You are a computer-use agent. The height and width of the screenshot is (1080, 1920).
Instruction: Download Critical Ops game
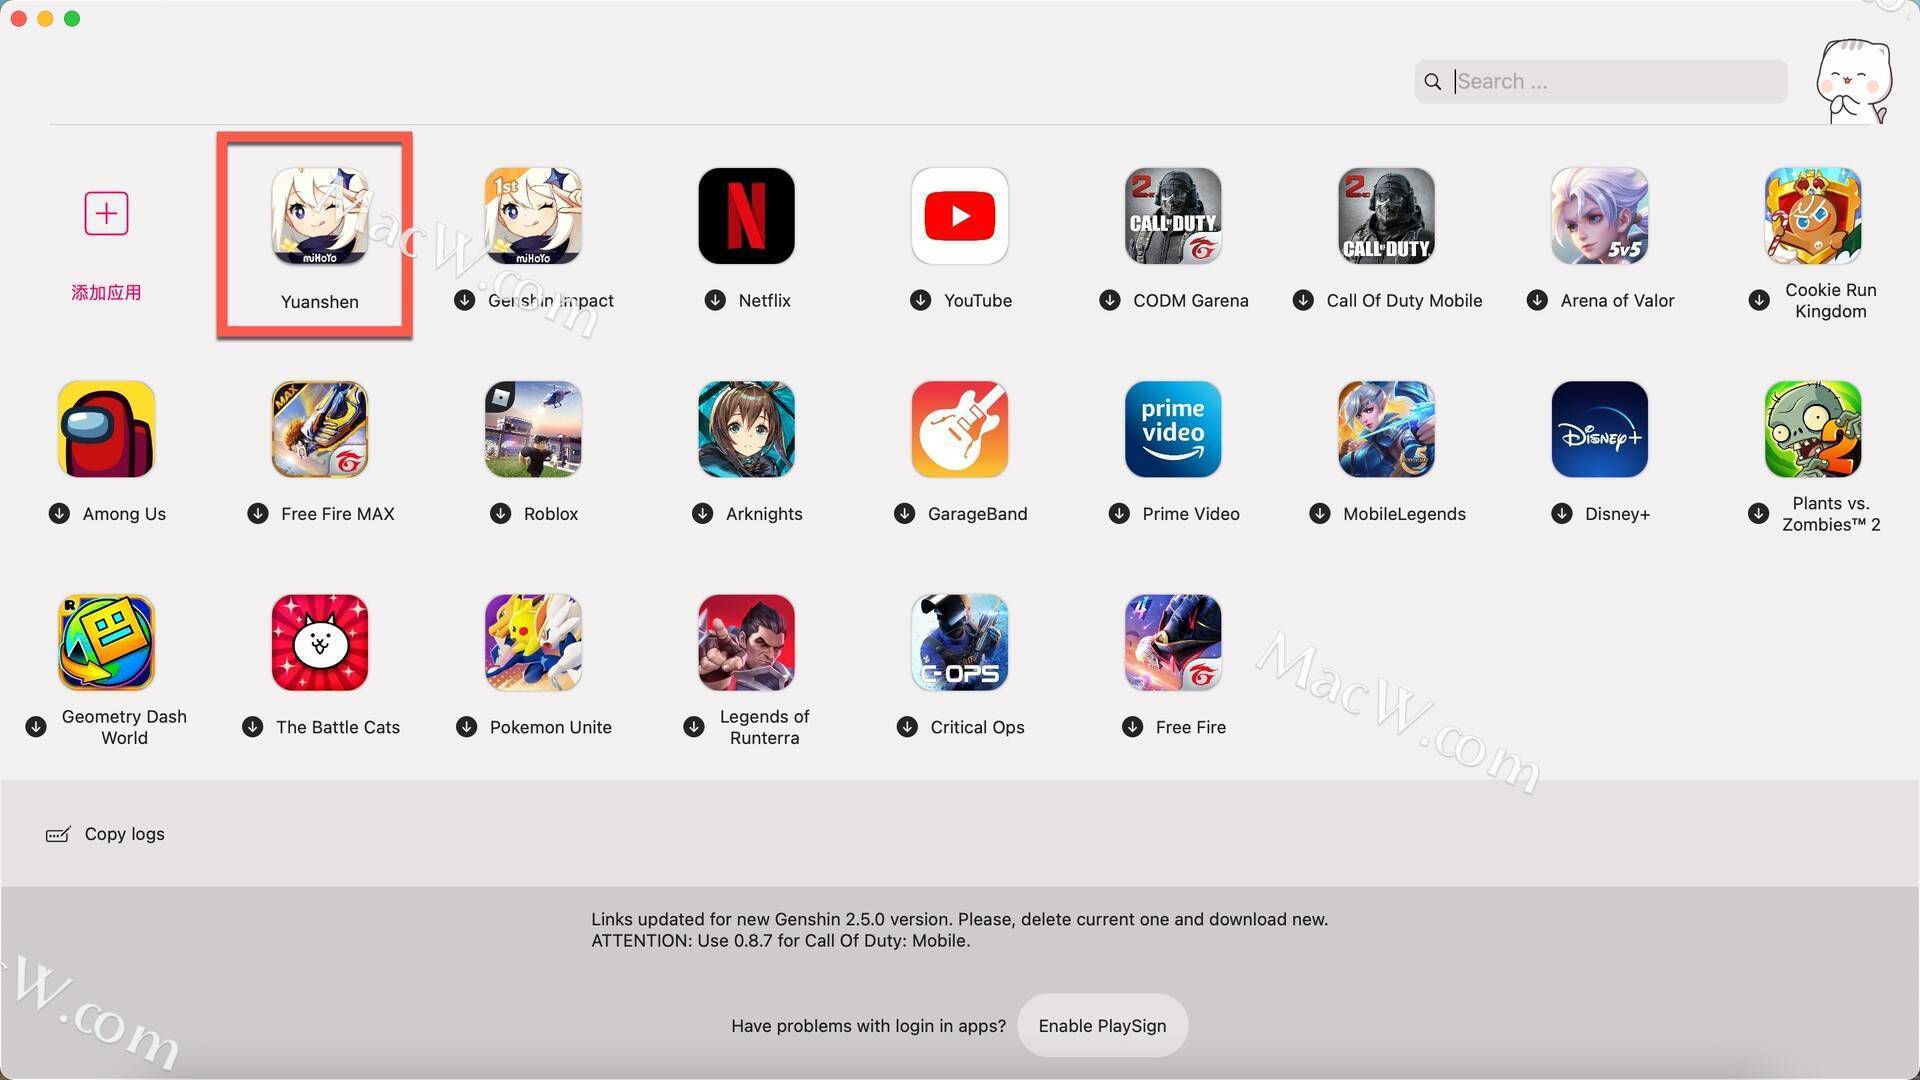pyautogui.click(x=907, y=727)
